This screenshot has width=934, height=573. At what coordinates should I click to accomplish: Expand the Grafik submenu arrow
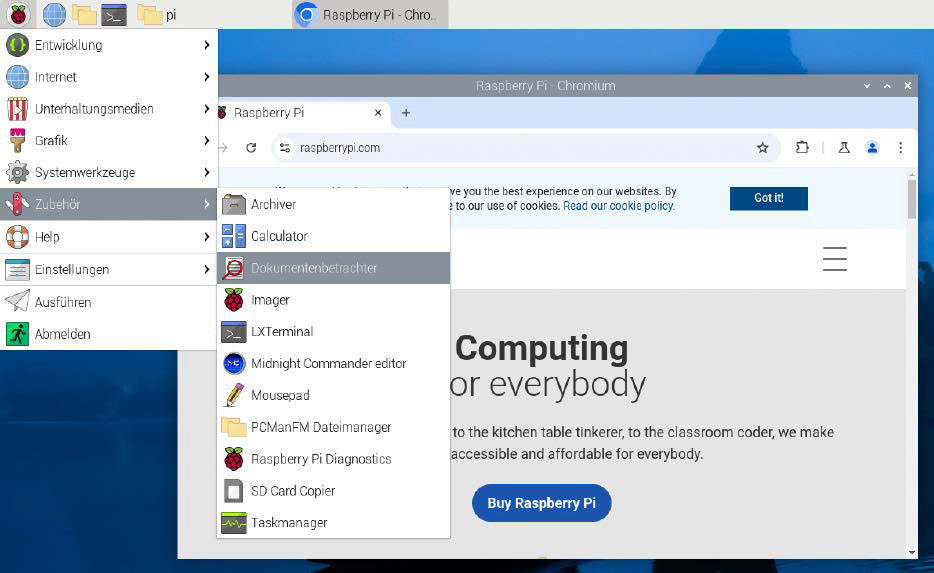[x=207, y=141]
